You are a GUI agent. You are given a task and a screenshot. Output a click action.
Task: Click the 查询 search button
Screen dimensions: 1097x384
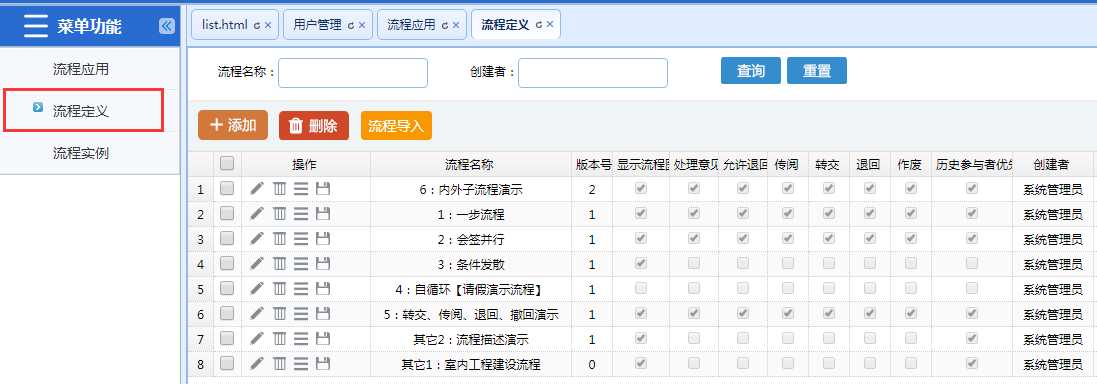[x=751, y=71]
